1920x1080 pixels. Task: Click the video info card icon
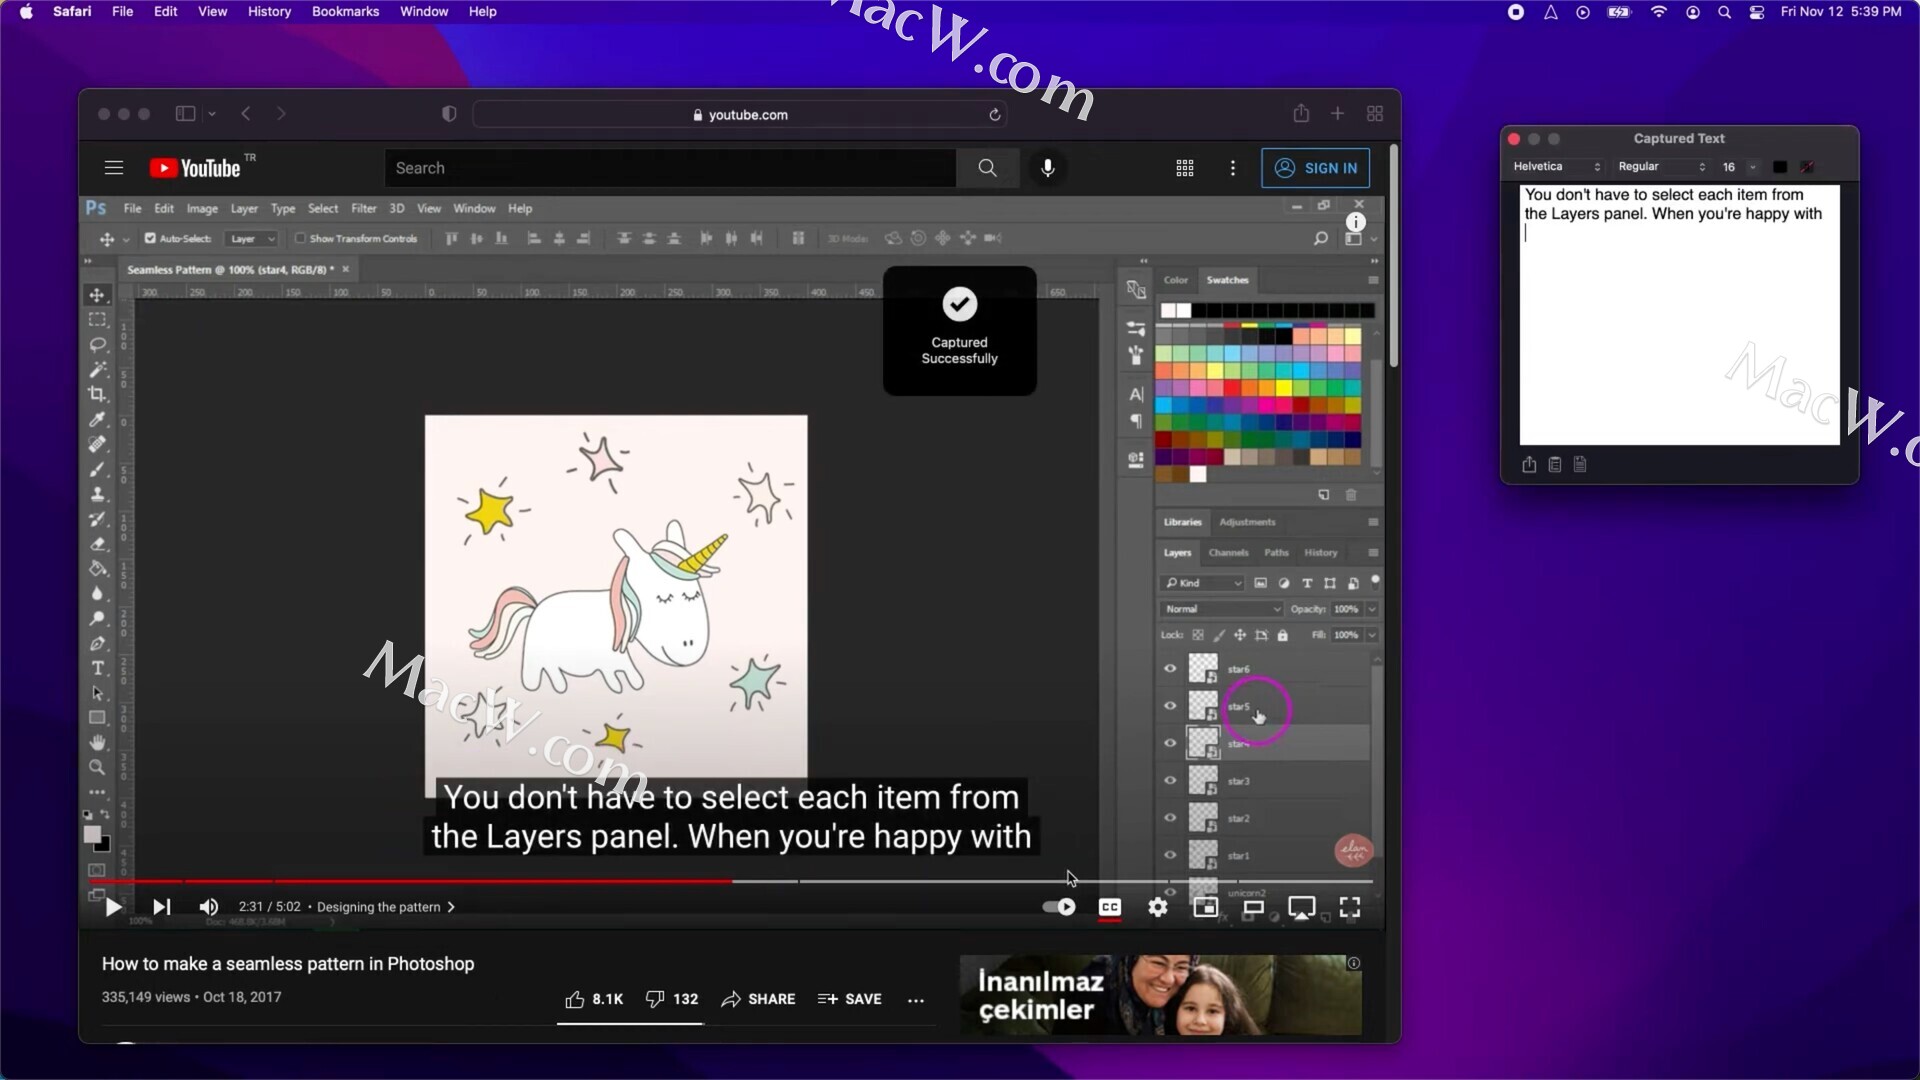1355,222
